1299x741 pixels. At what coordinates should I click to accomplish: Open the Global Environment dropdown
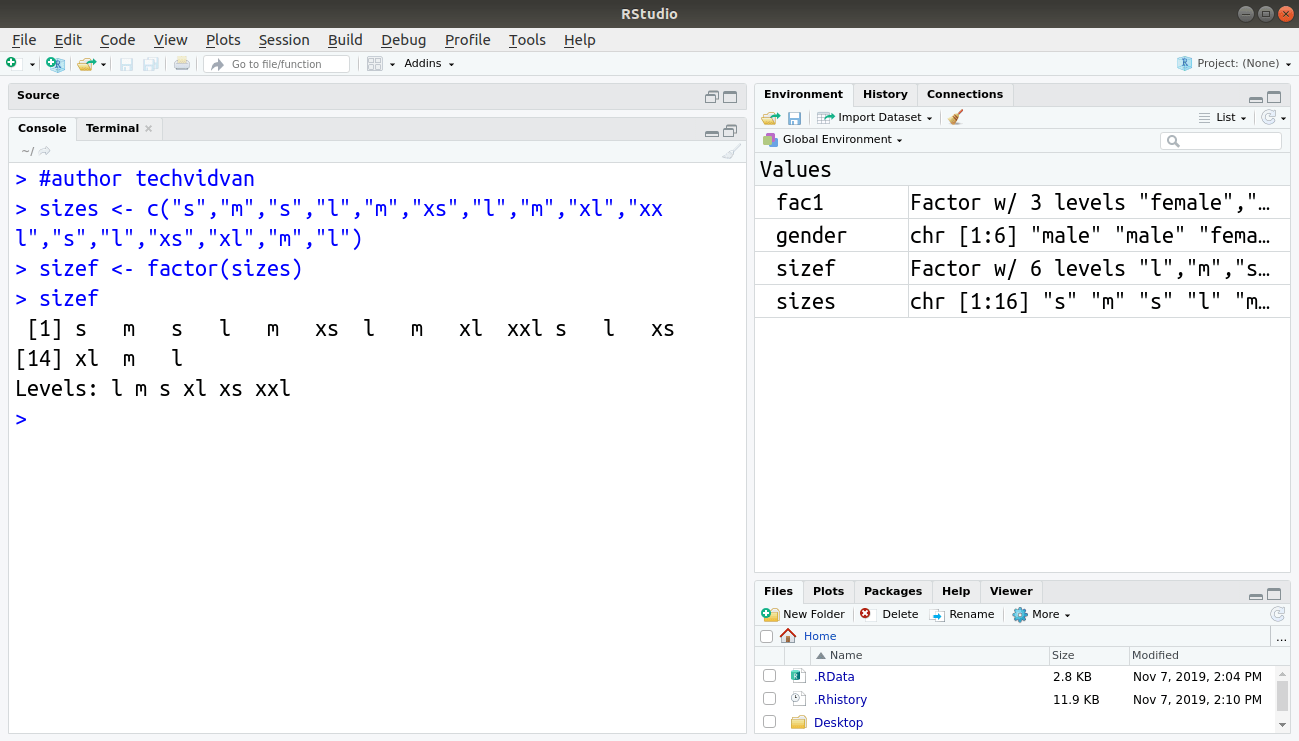(x=833, y=139)
